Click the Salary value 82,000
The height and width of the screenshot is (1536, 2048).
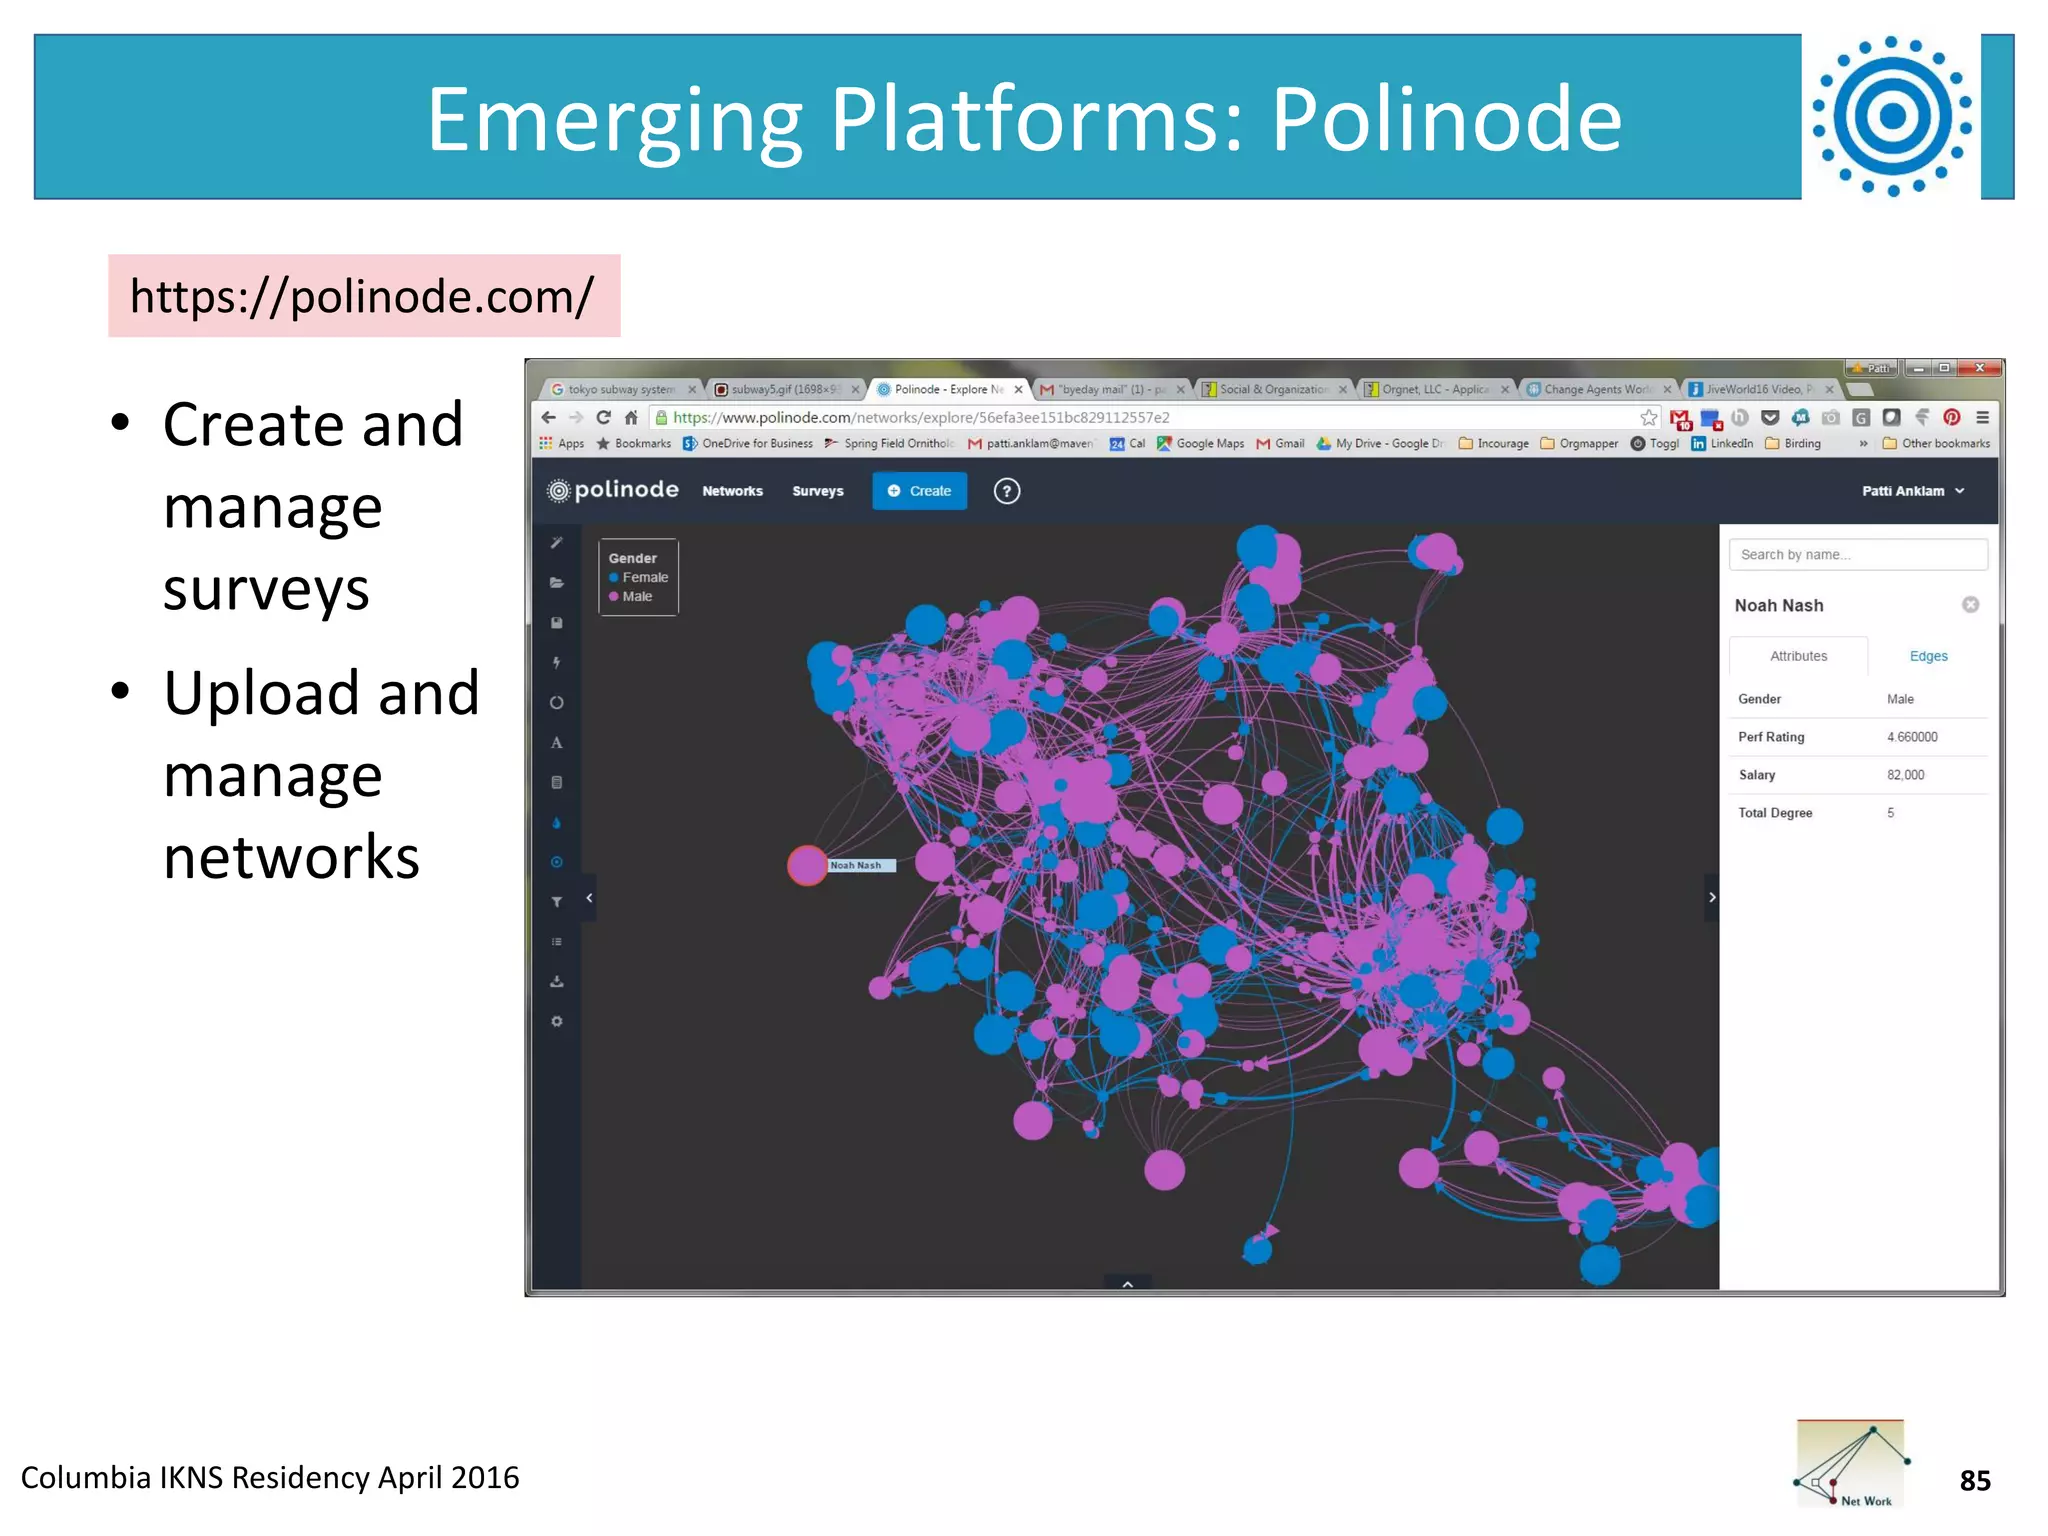pyautogui.click(x=1905, y=775)
